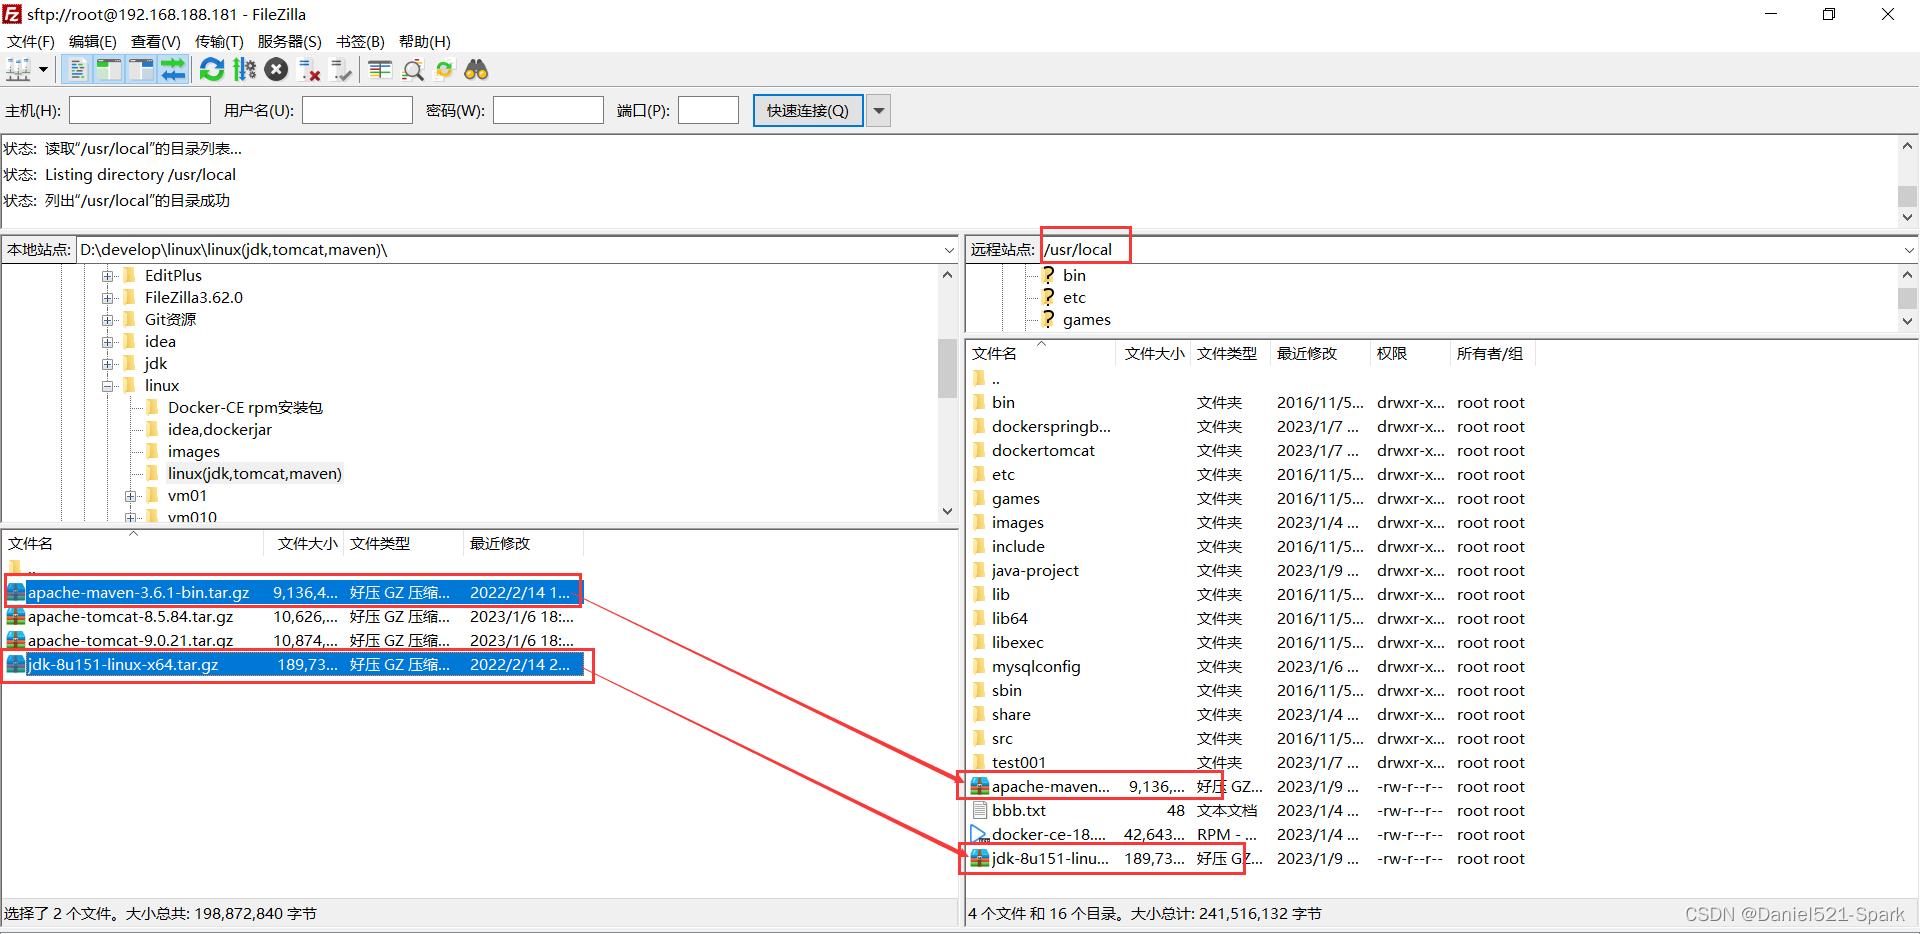Open the 编辑(E) menu
The height and width of the screenshot is (934, 1920).
click(x=93, y=41)
